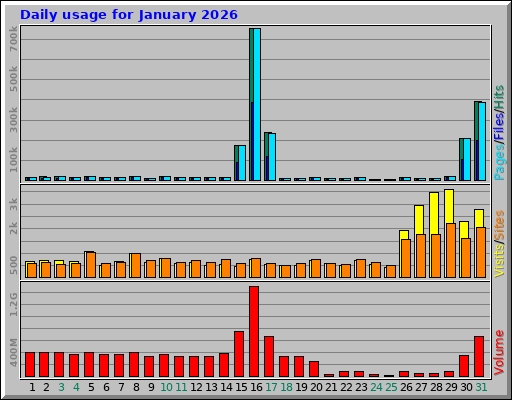
Task: Select the yellow visits bar for day 29
Action: (x=449, y=206)
